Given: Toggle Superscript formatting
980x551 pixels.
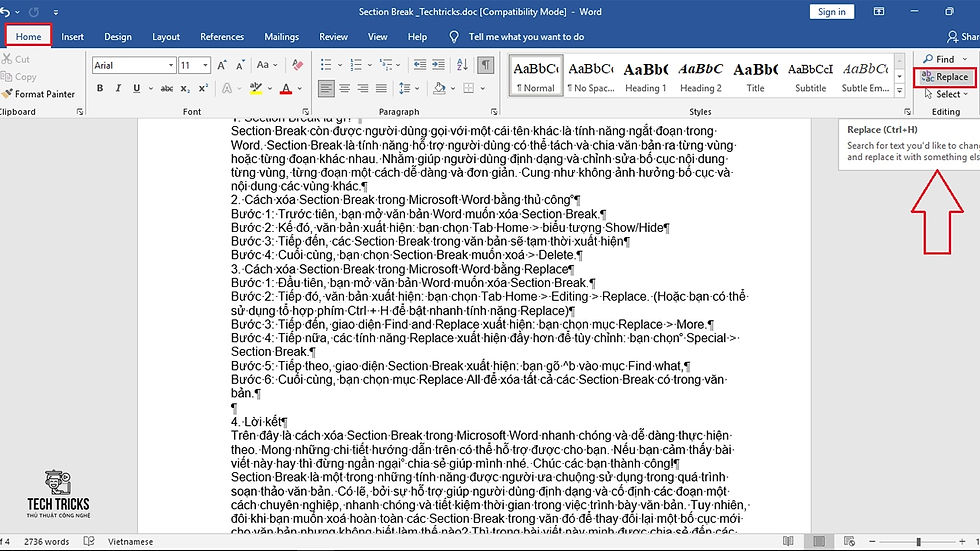Looking at the screenshot, I should [203, 89].
